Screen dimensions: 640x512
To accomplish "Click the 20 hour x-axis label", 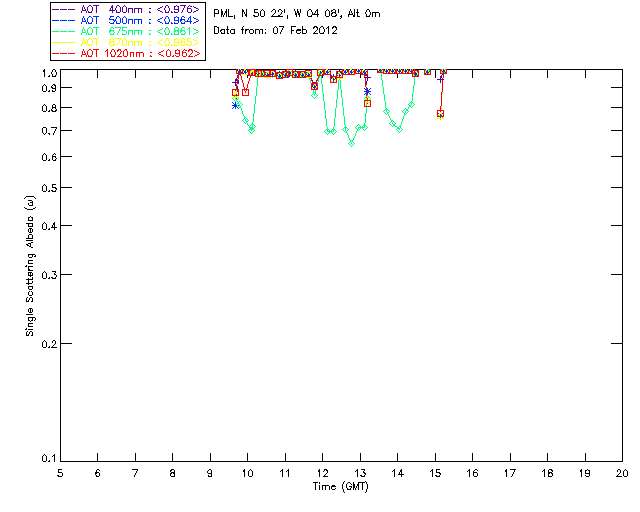I will point(622,473).
